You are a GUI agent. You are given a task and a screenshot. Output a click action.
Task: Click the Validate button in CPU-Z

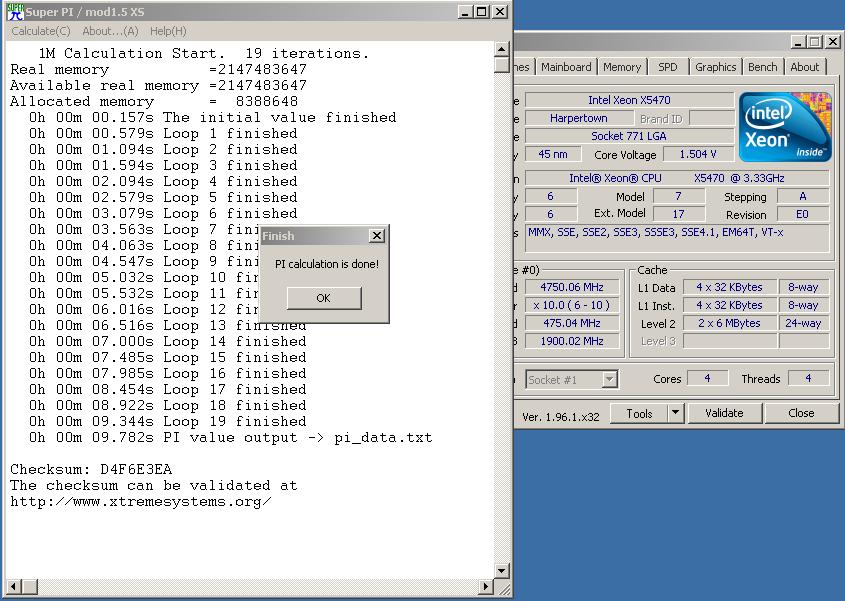(x=724, y=413)
